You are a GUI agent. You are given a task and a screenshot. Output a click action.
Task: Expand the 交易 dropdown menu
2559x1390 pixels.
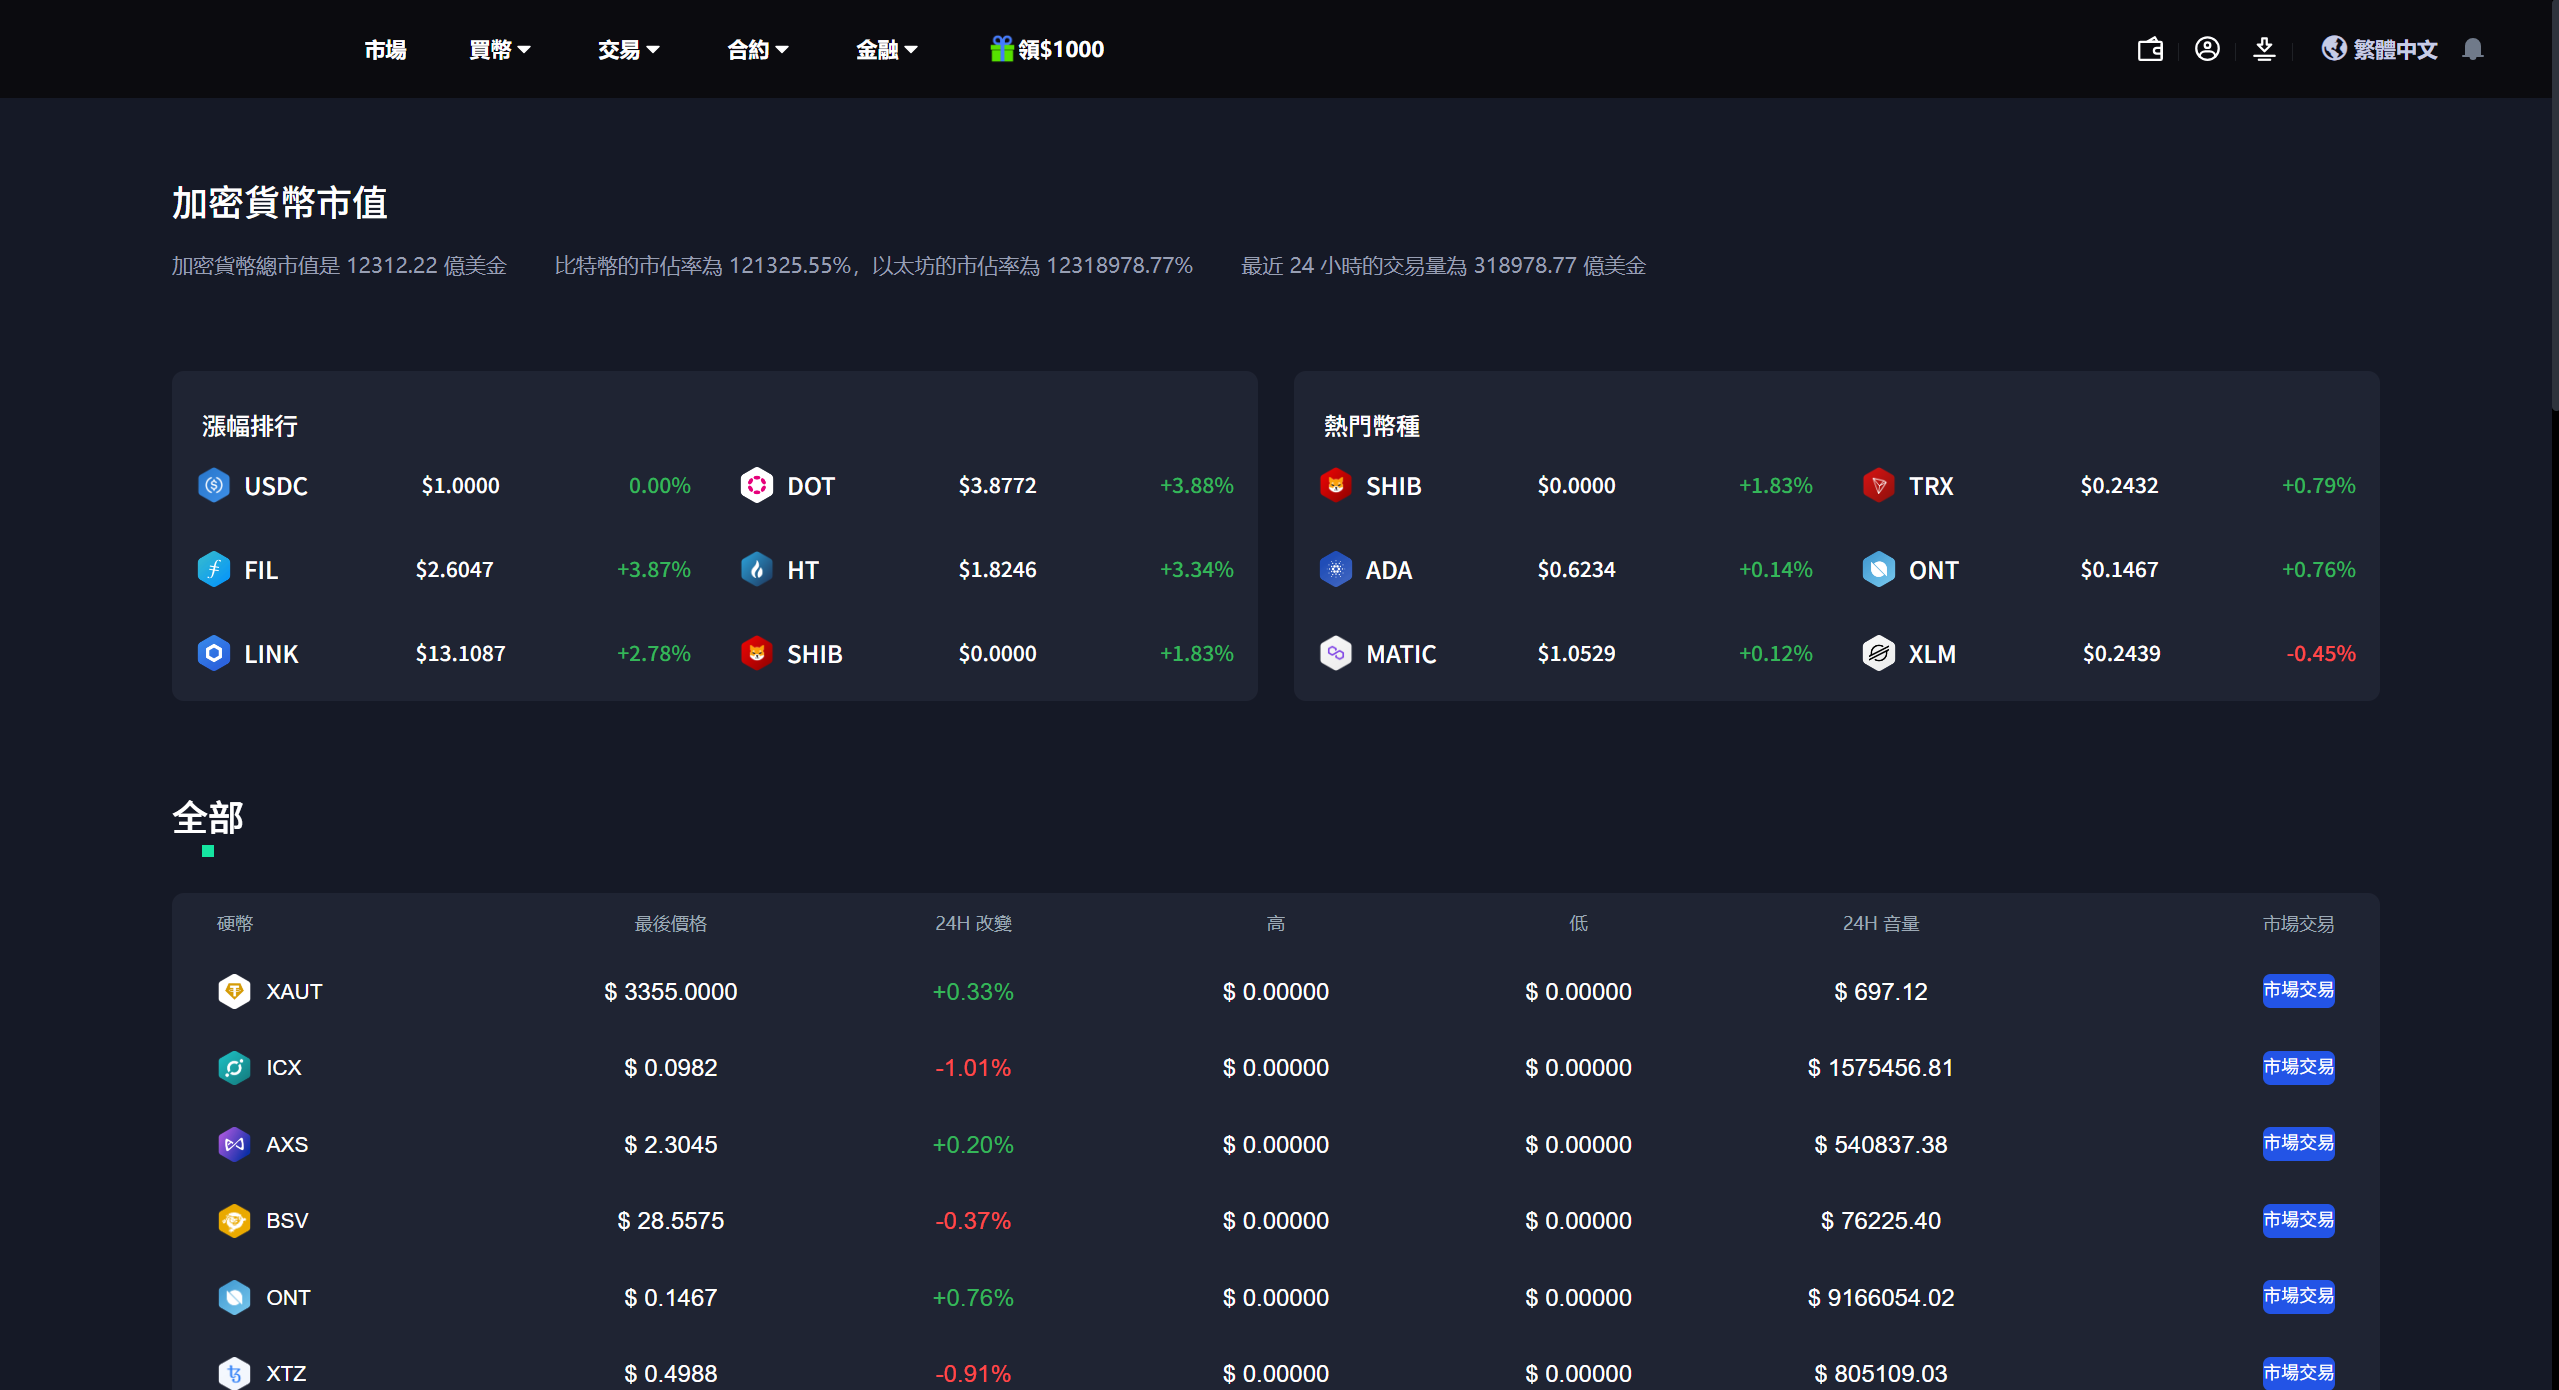coord(628,49)
